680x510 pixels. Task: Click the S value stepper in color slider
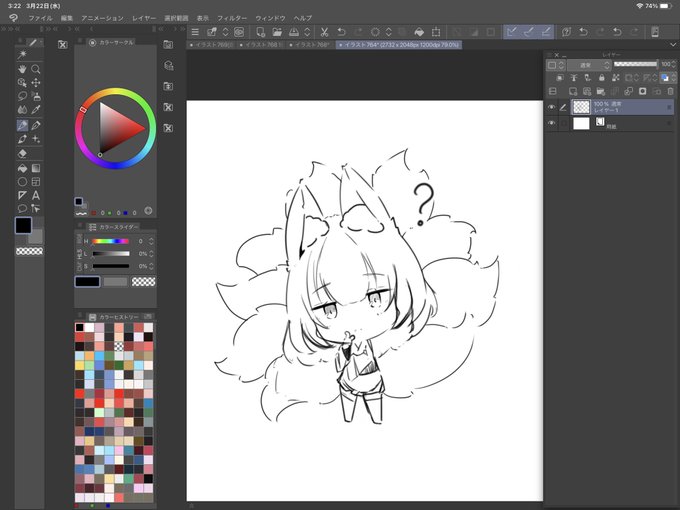click(151, 266)
